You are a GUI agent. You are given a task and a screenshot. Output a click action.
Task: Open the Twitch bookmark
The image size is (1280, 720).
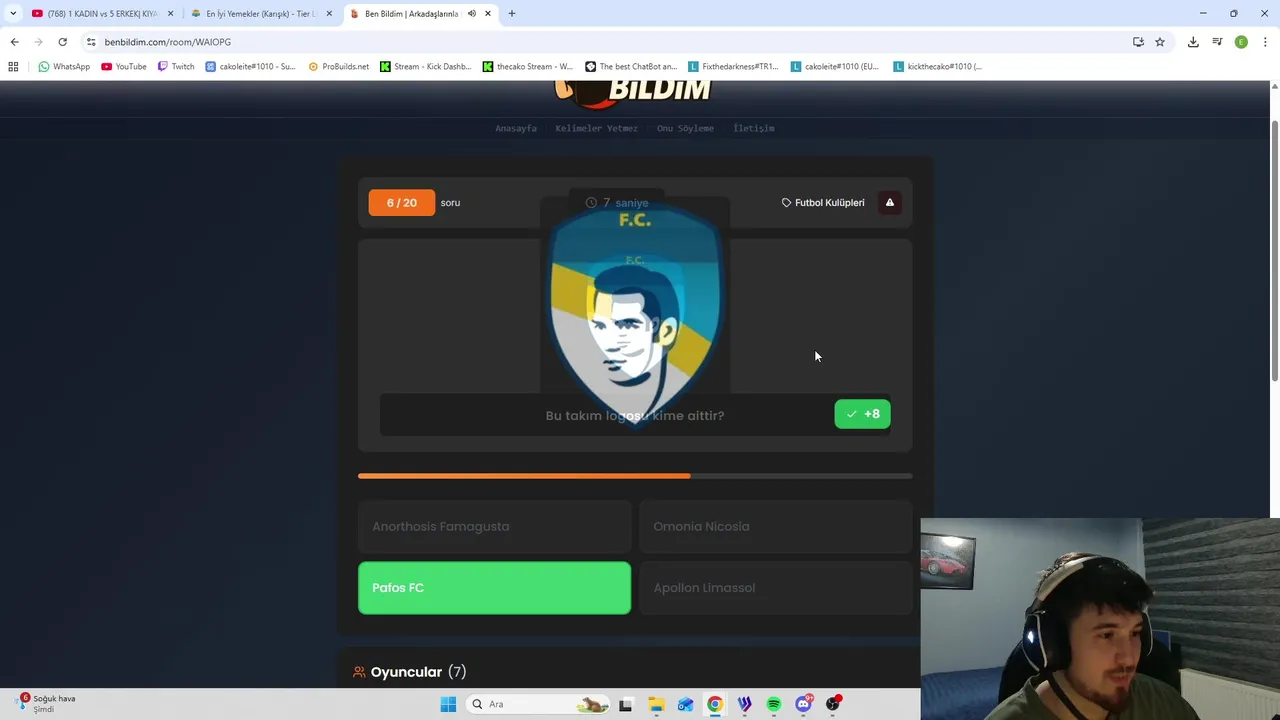tap(176, 67)
